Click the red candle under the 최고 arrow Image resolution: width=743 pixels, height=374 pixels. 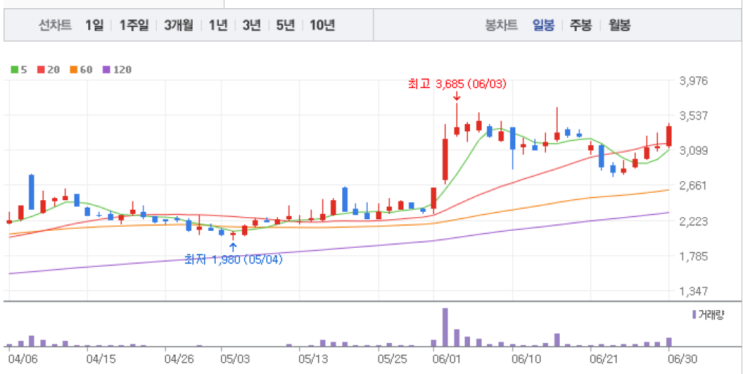pyautogui.click(x=457, y=131)
